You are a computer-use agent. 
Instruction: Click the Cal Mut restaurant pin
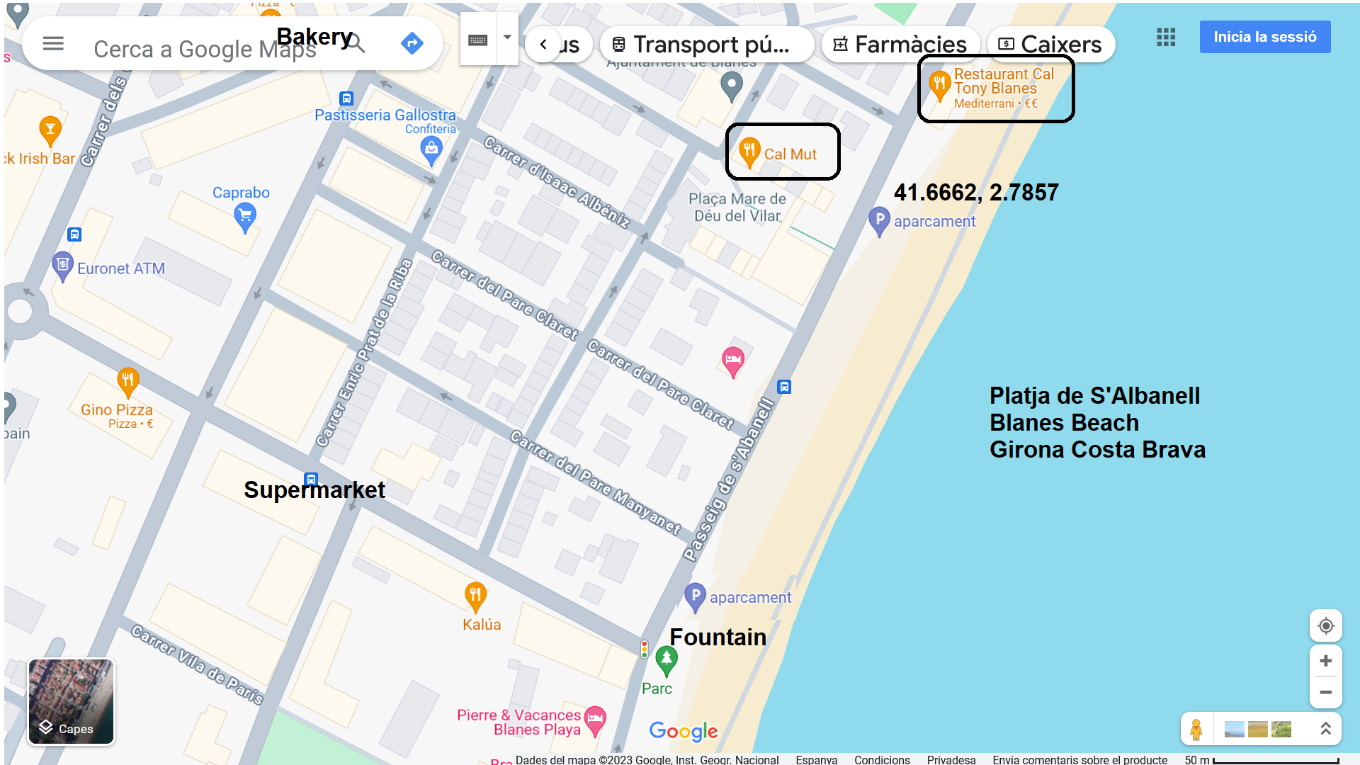(749, 153)
